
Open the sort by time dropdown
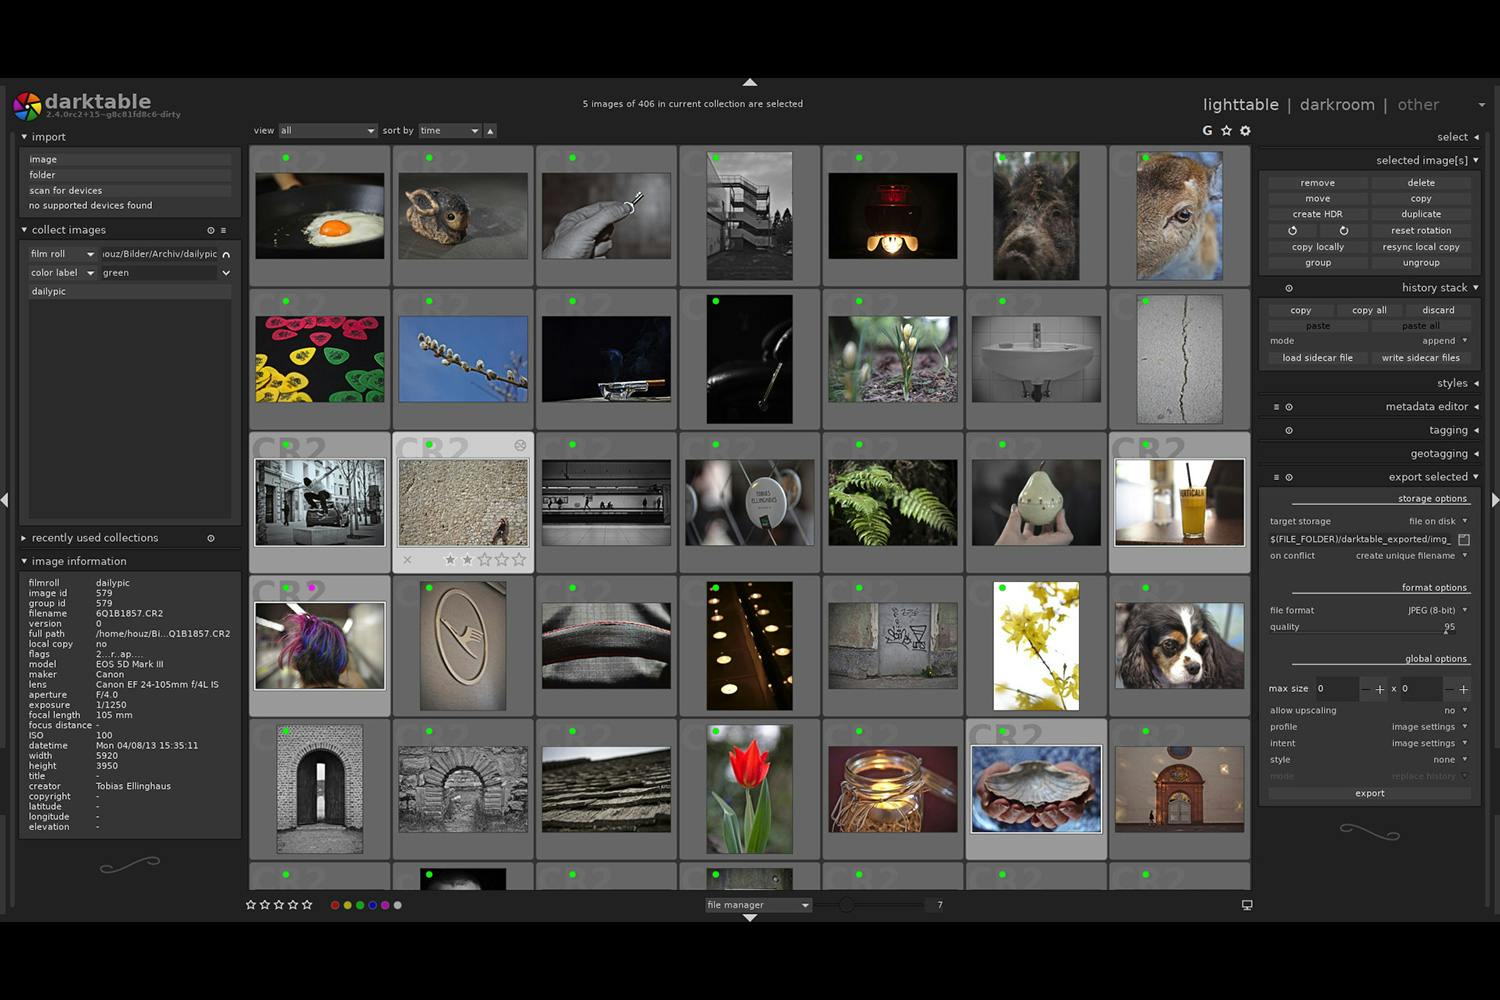point(449,130)
